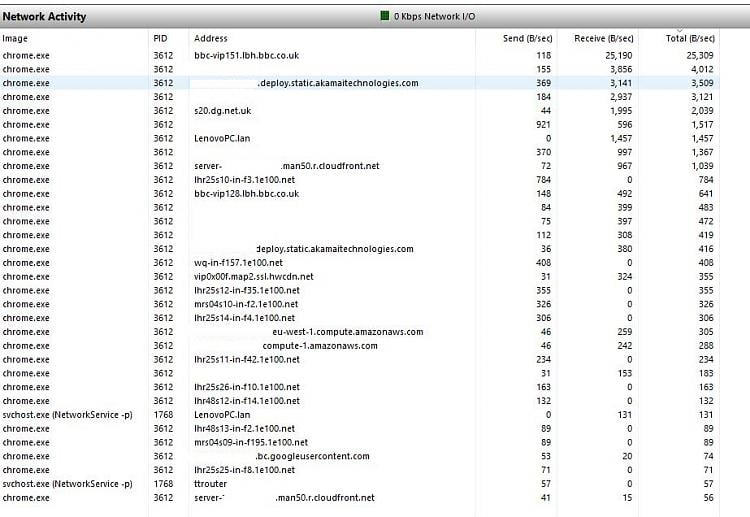
Task: Select the vip0x00f.map2.ssl.hwcdn.net row
Action: click(360, 276)
